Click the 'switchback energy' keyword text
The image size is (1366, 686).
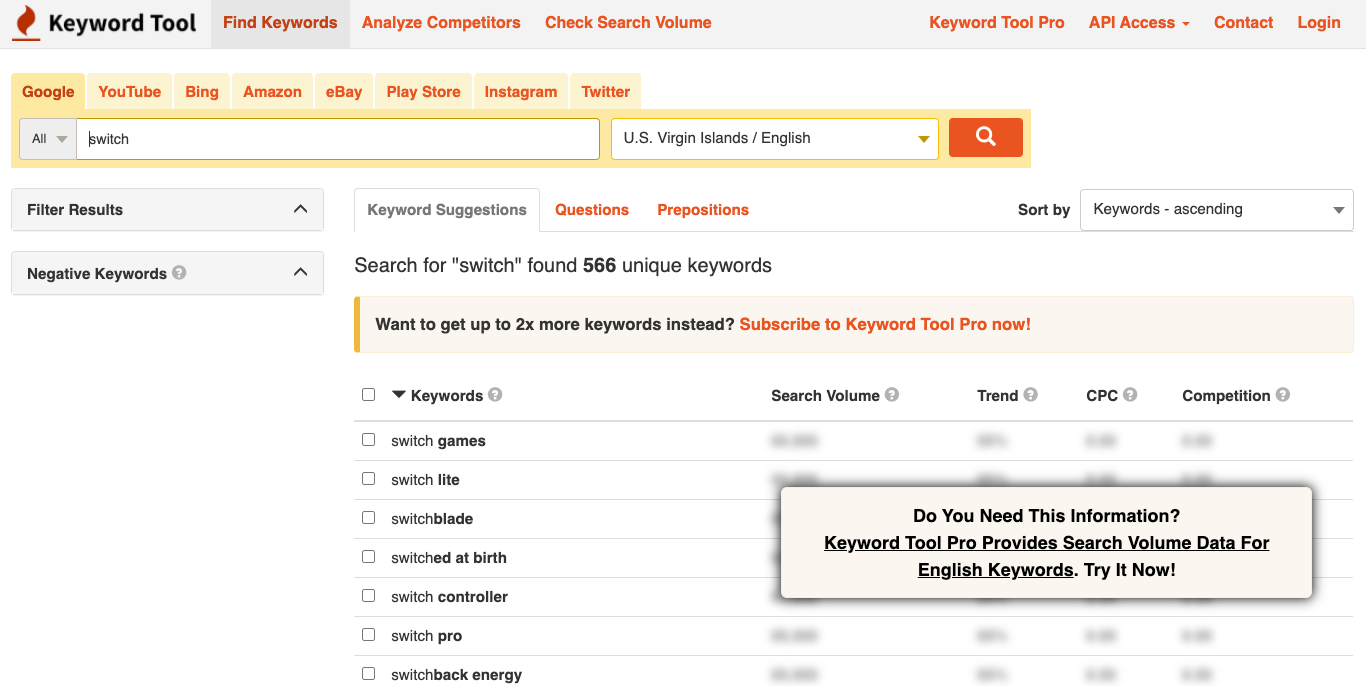pyautogui.click(x=456, y=675)
